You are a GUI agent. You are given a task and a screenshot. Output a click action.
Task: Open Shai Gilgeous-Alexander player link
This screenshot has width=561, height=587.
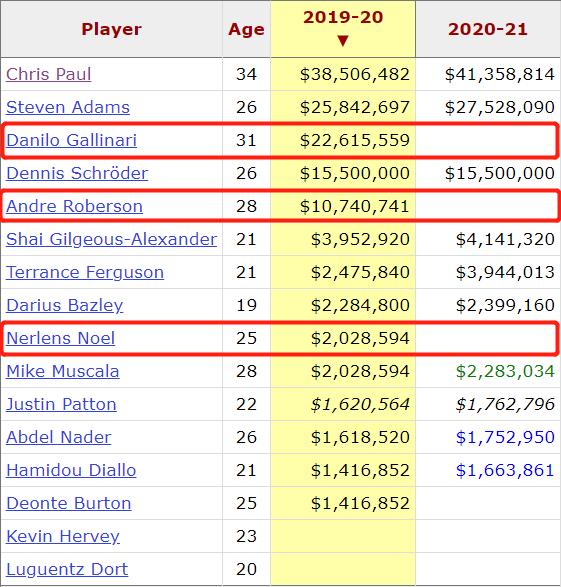tap(112, 239)
